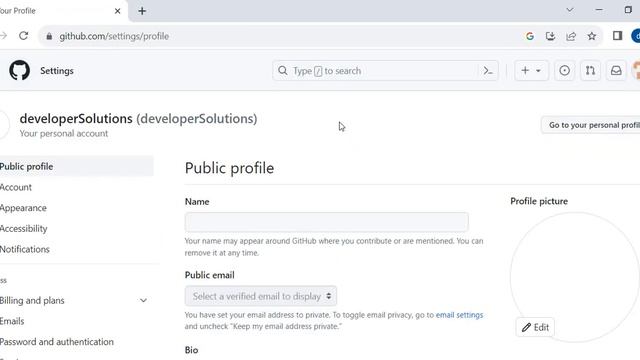Click the Chrome profile avatar icon

636,36
